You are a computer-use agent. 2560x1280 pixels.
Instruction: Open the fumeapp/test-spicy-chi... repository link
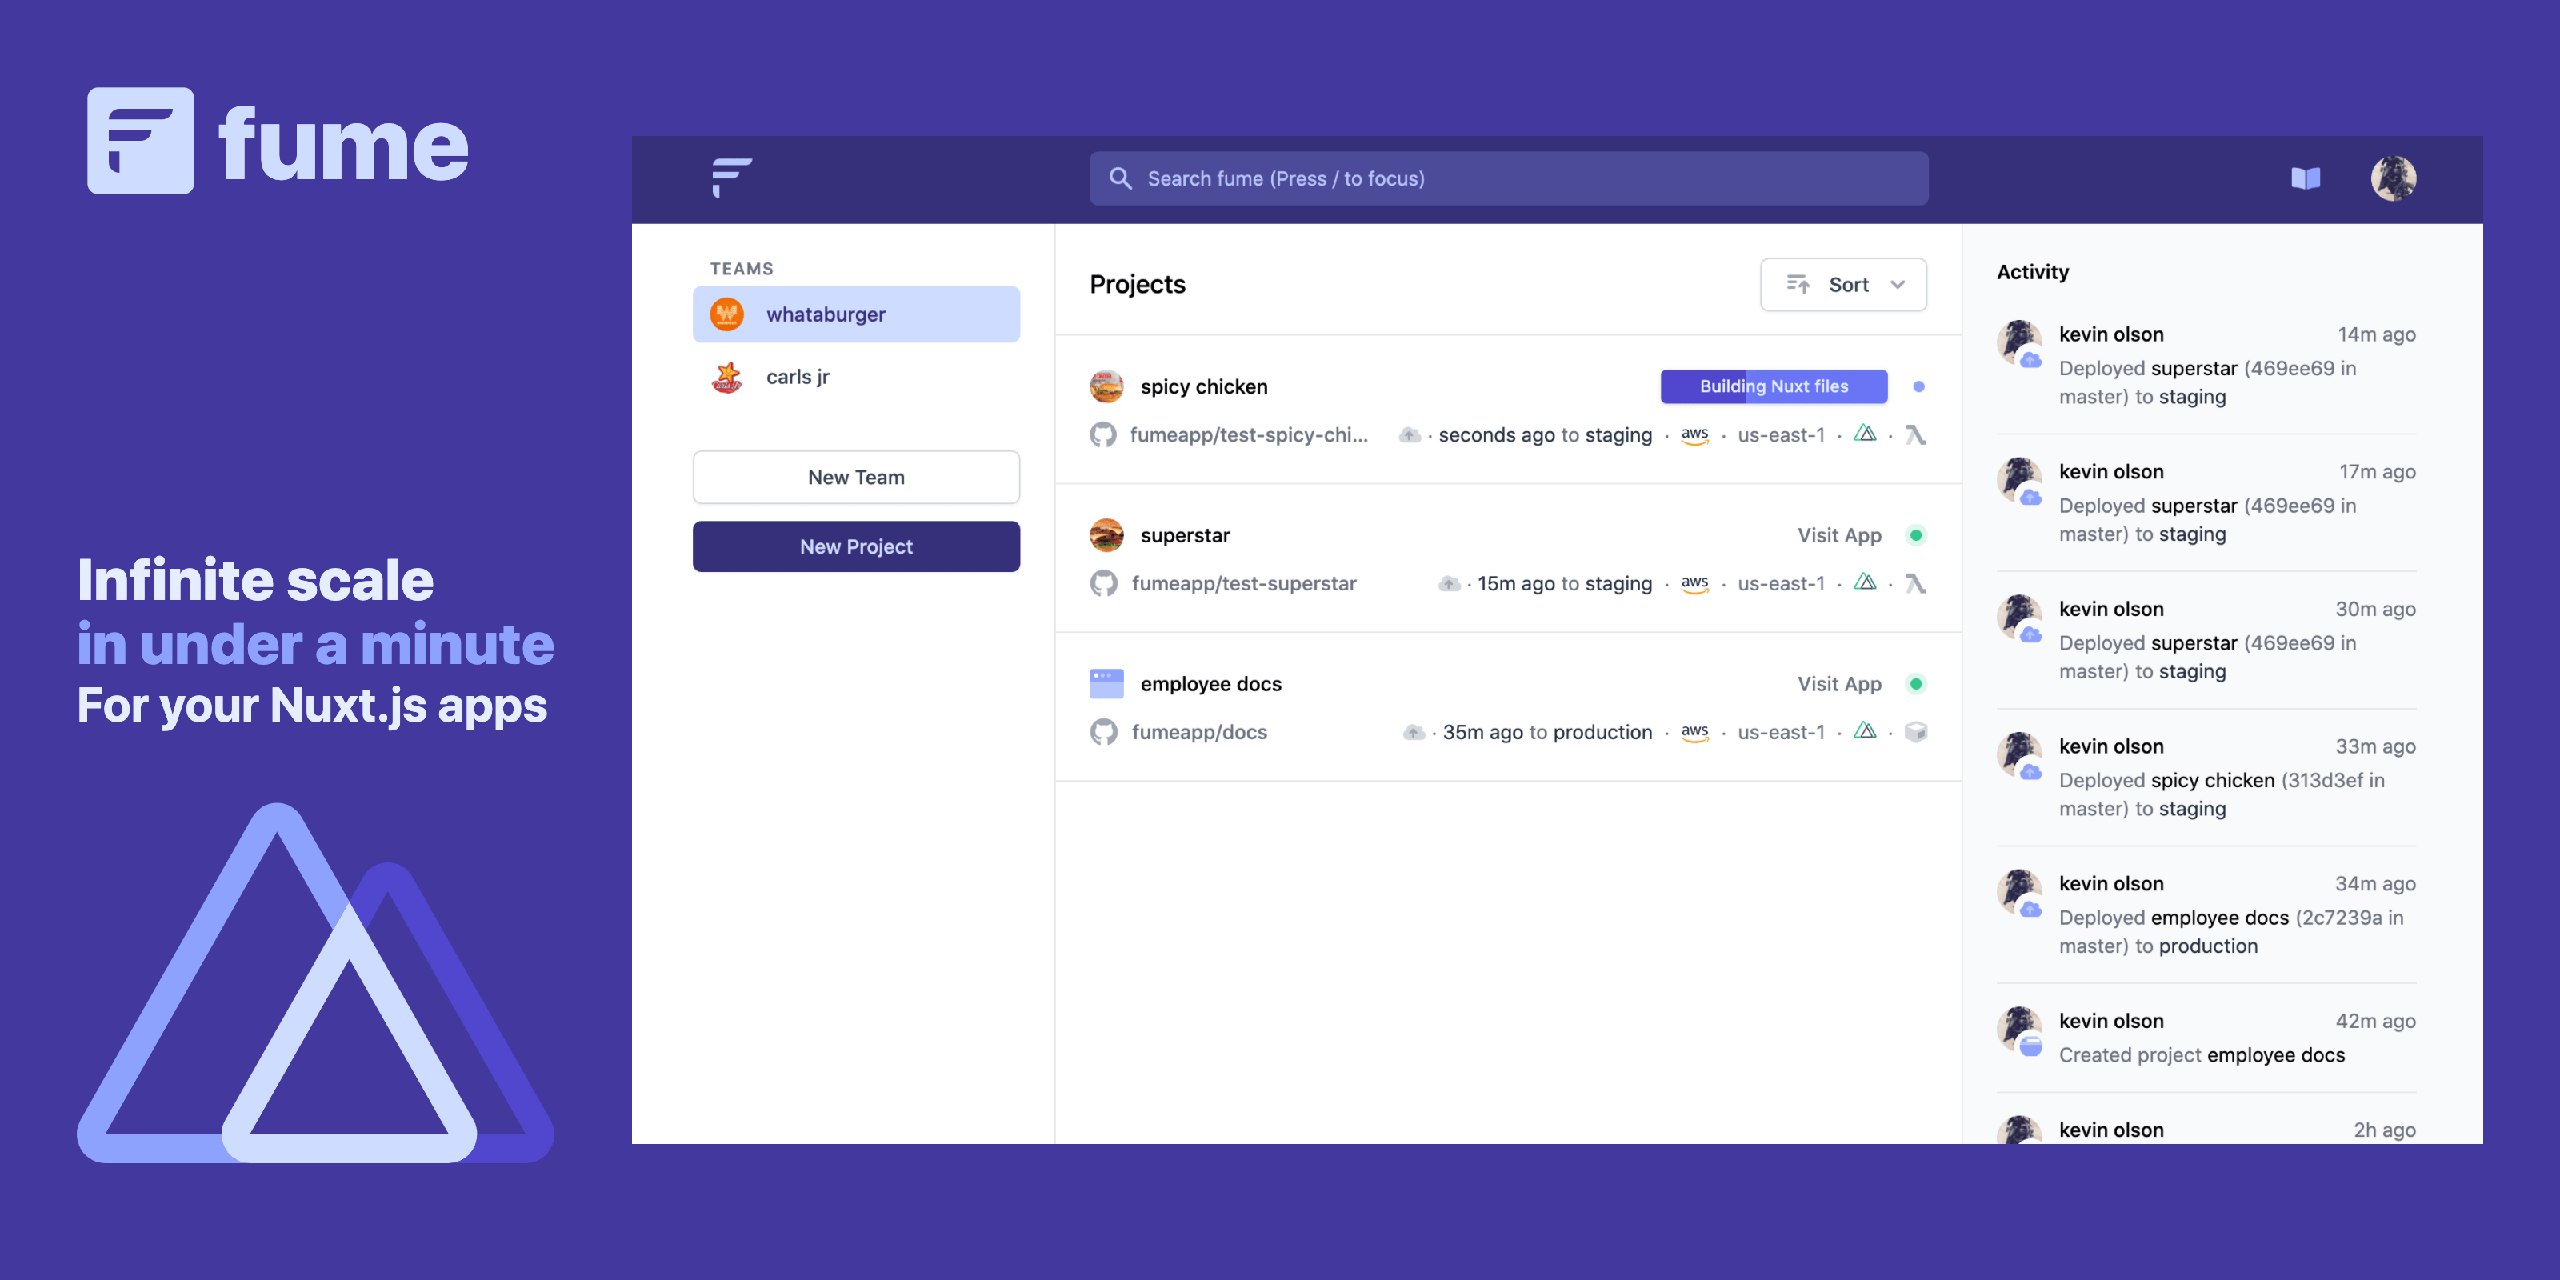point(1249,435)
